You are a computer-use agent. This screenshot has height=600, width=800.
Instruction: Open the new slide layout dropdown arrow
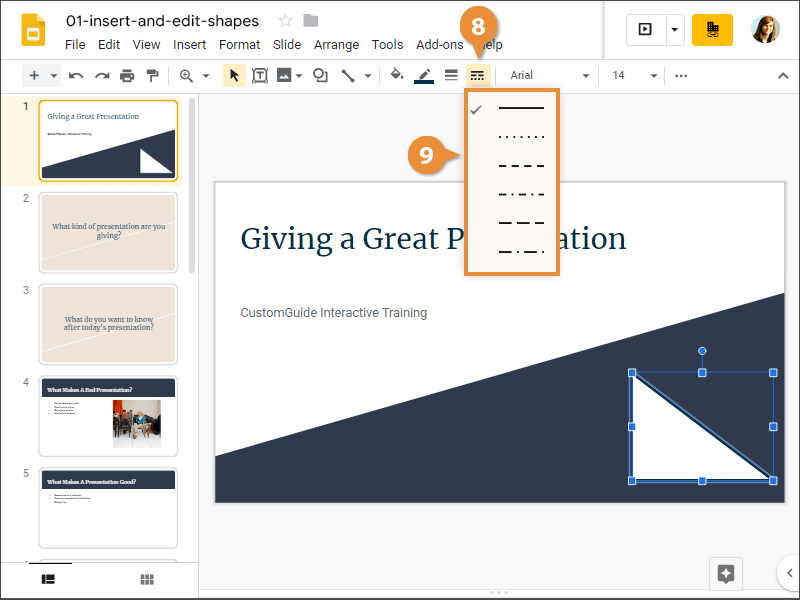[x=54, y=76]
